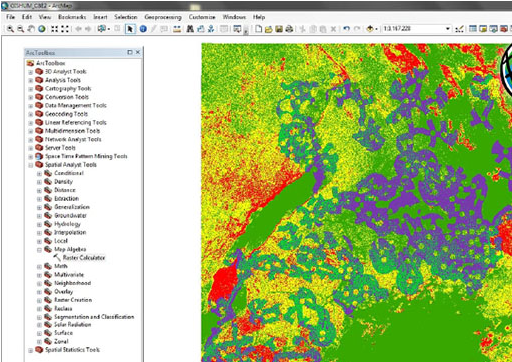The width and height of the screenshot is (512, 362).
Task: Create a new map document
Action: 258,29
